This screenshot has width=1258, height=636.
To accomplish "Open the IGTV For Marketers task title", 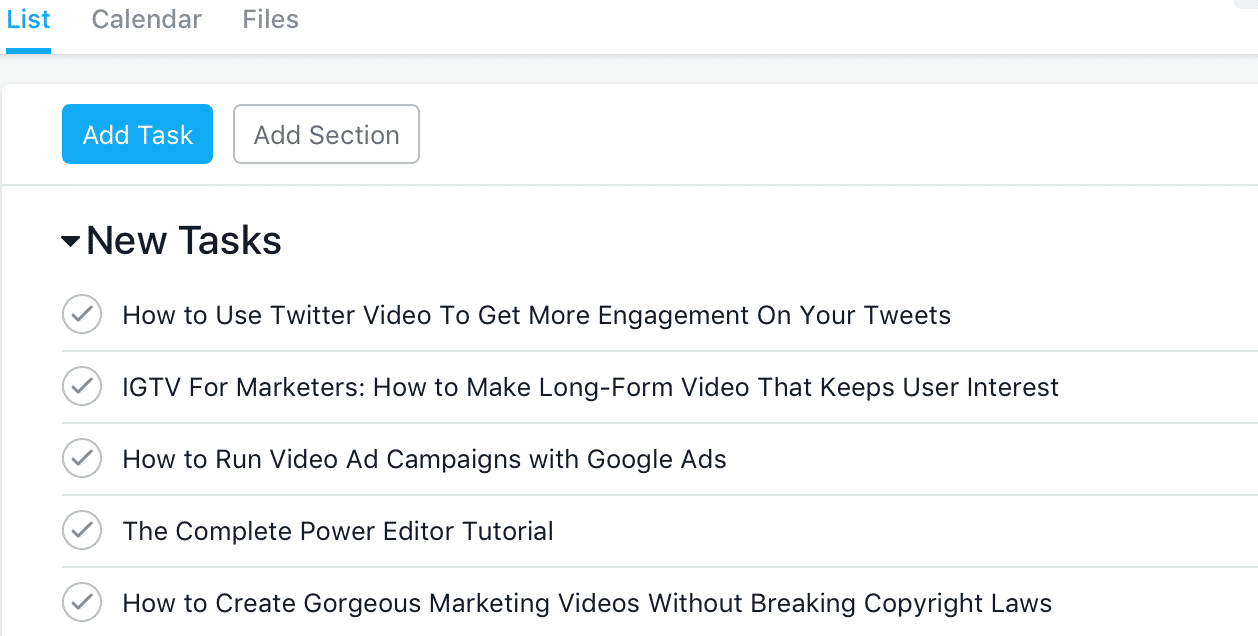I will [590, 388].
